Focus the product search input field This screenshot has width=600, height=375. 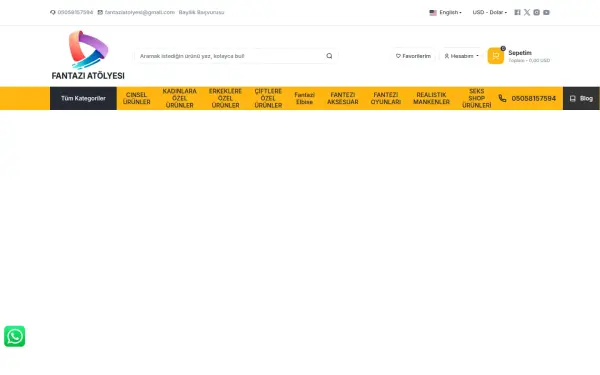pyautogui.click(x=230, y=56)
